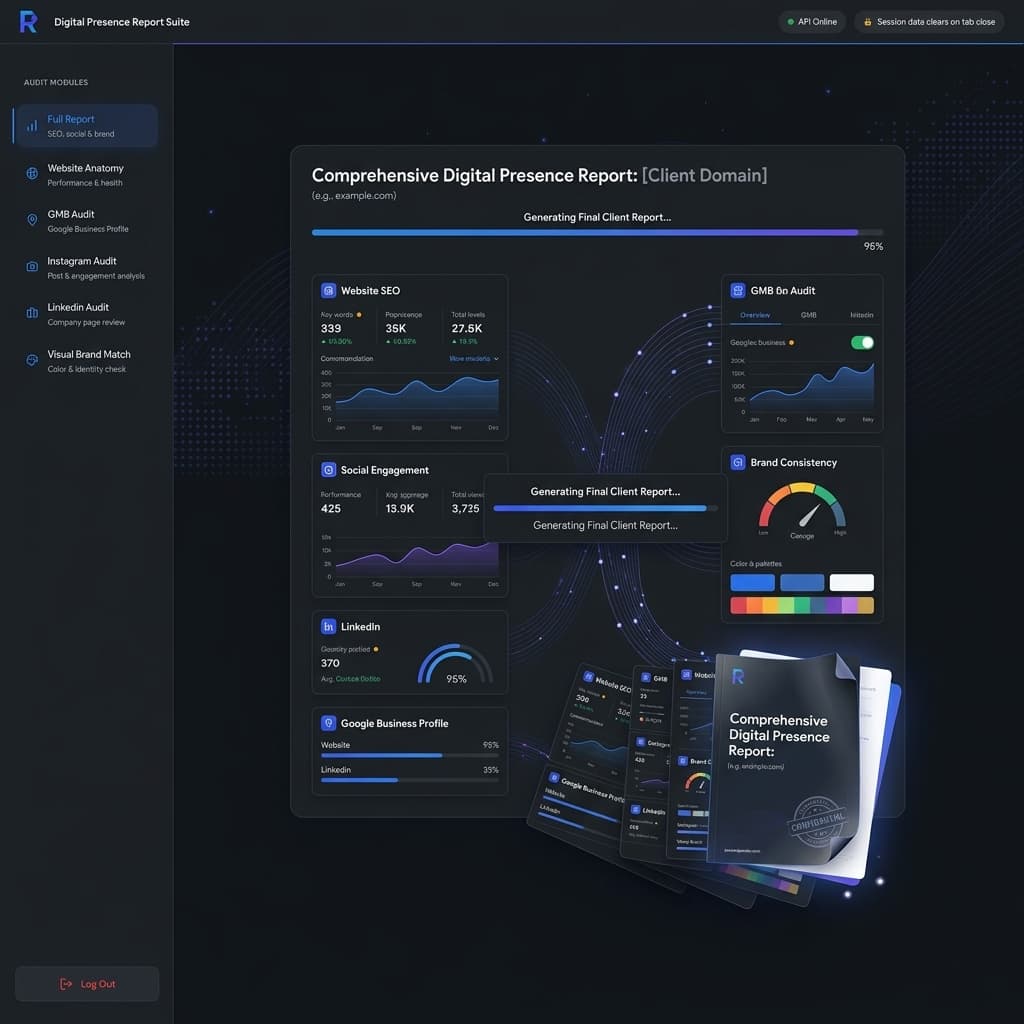Click the 35K value in Website SEO
This screenshot has width=1024, height=1024.
click(x=396, y=328)
